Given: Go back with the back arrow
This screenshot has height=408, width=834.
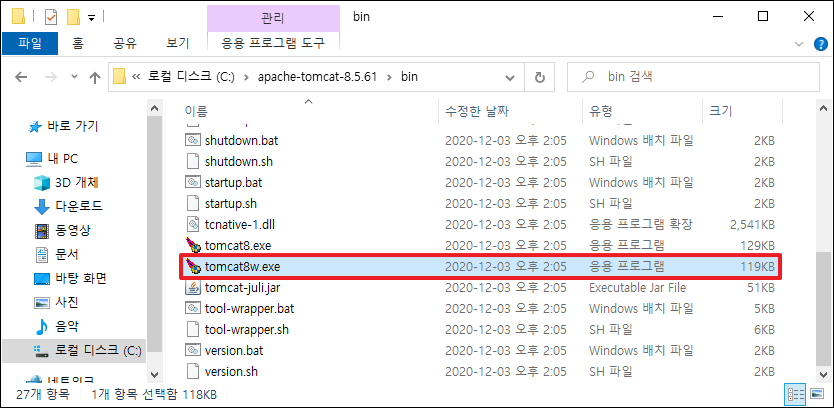Looking at the screenshot, I should 21,77.
